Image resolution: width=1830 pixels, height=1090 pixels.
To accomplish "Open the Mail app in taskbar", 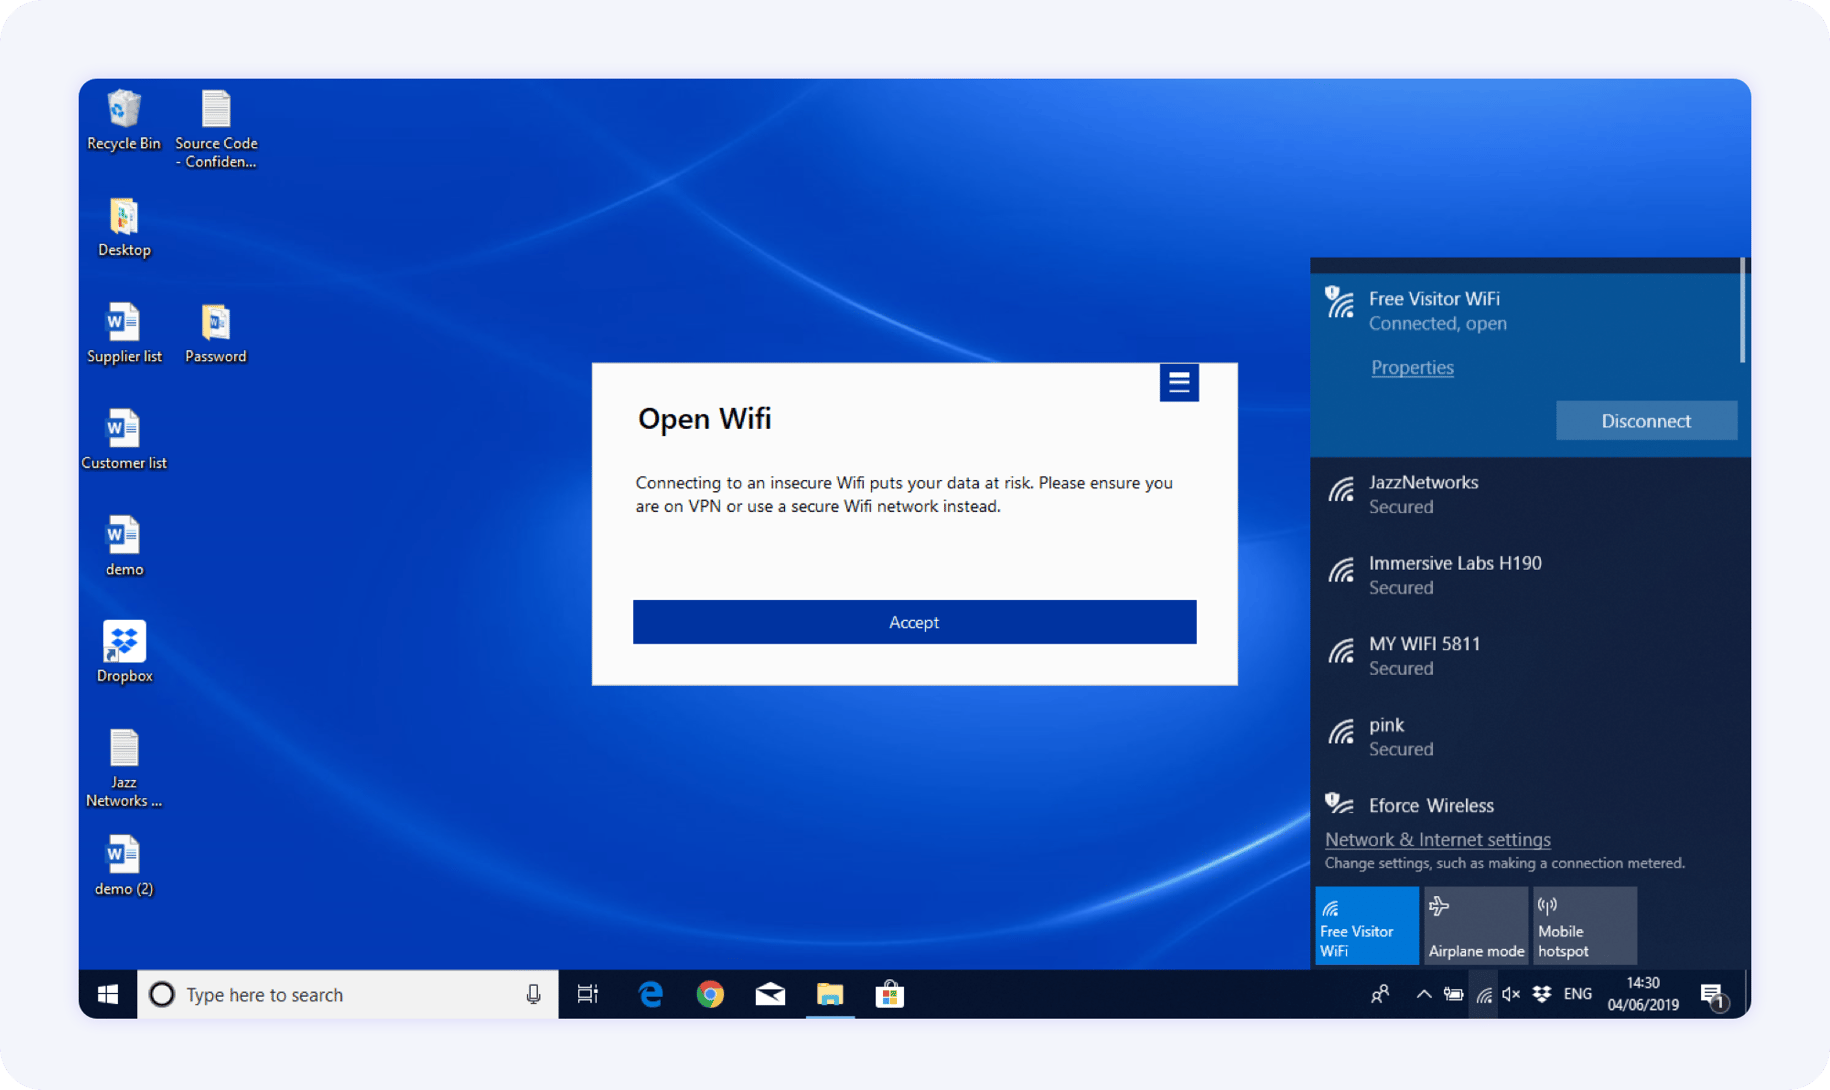I will (770, 995).
